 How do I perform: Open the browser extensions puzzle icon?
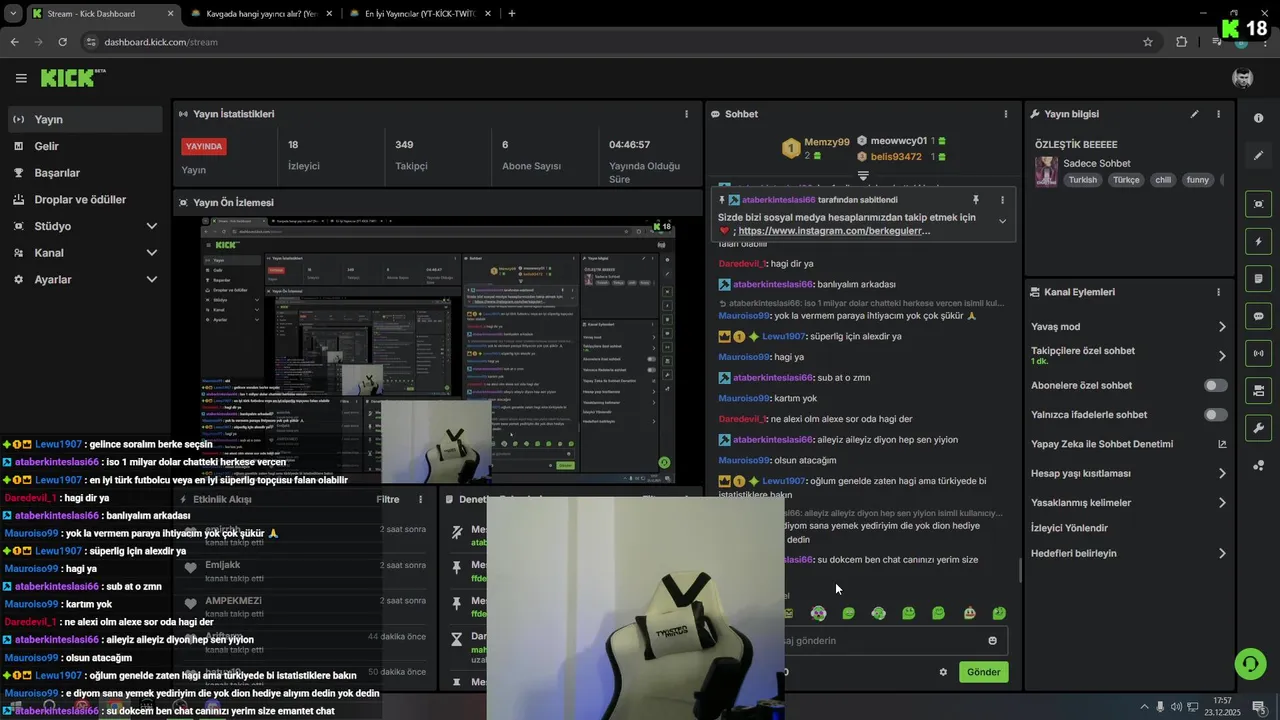pyautogui.click(x=1182, y=42)
